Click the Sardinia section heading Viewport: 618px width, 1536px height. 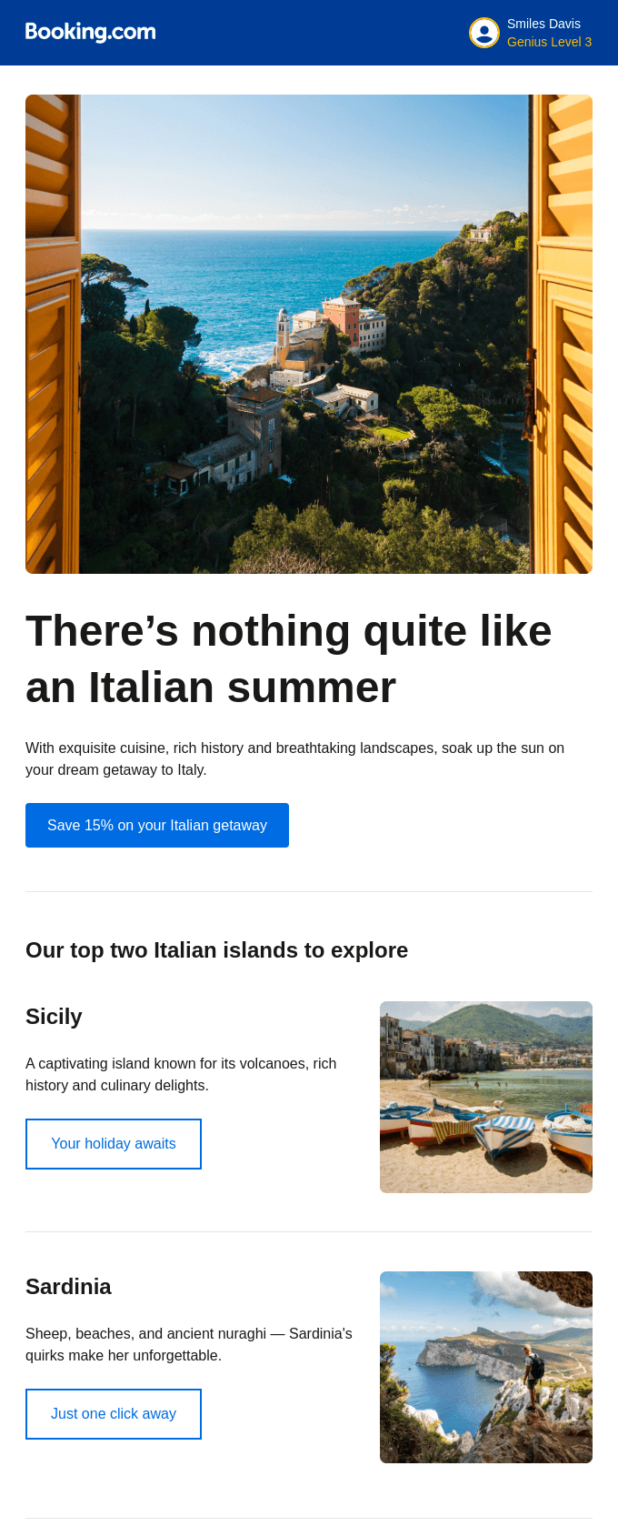(x=69, y=1286)
